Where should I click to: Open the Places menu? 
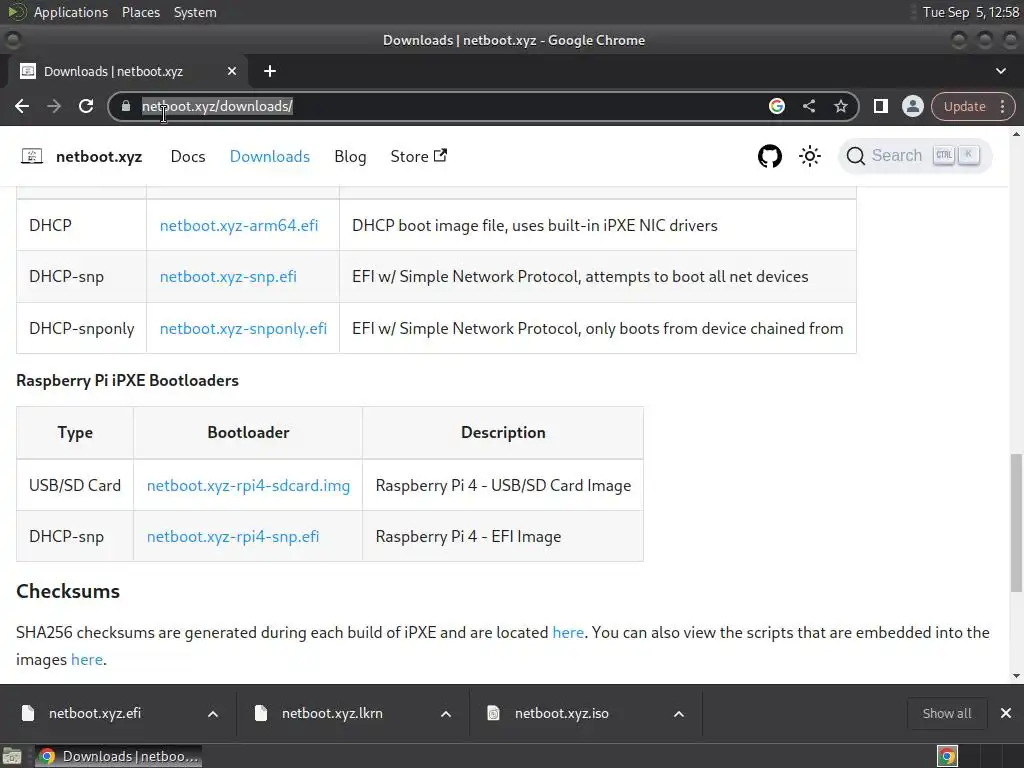(x=140, y=12)
